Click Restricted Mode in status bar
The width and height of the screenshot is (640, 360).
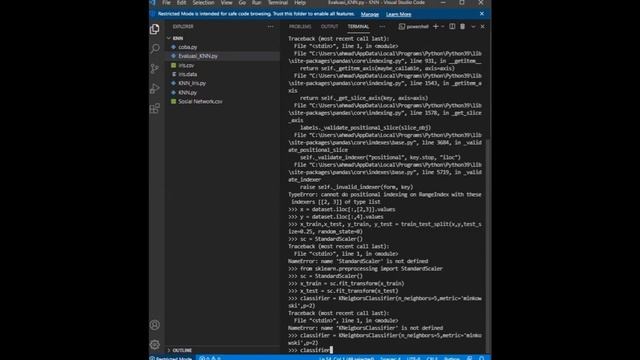tap(171, 358)
